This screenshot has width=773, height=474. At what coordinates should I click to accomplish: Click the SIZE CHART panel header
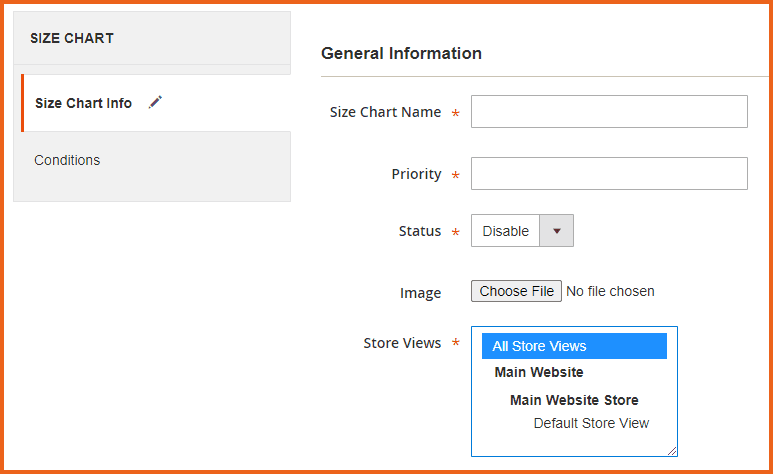(72, 38)
